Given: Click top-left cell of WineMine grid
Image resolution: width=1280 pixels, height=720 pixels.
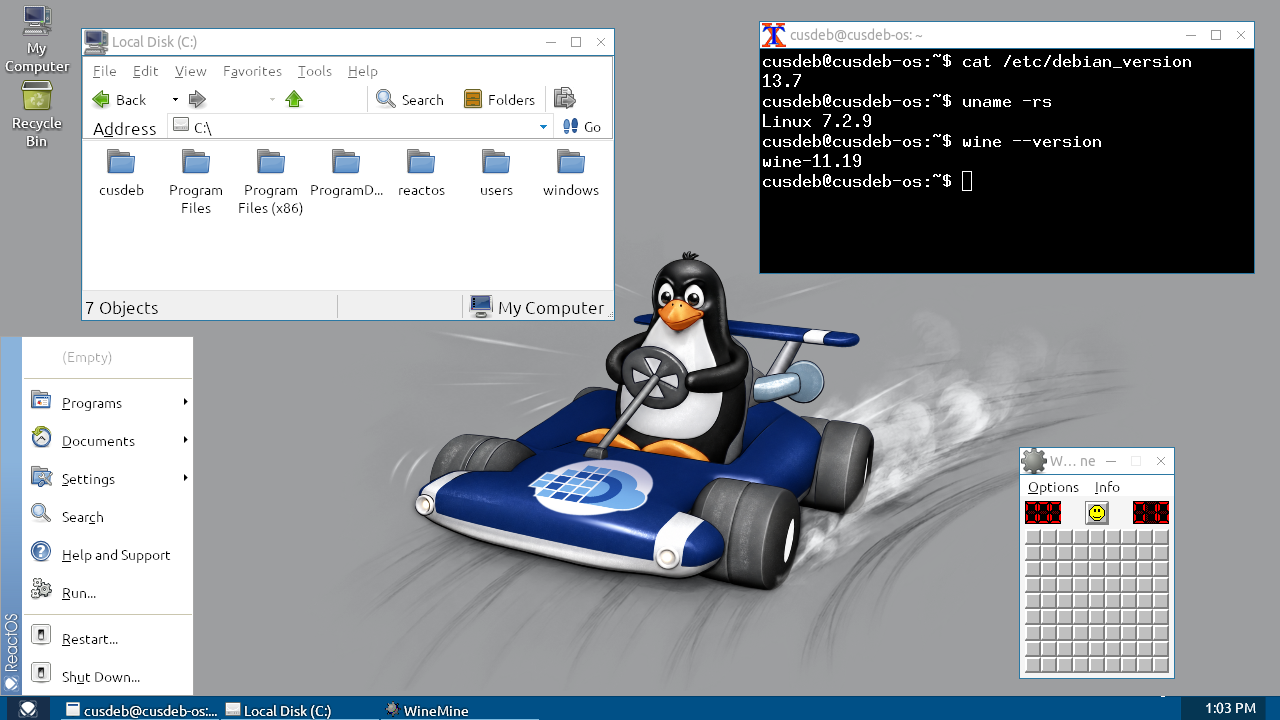Looking at the screenshot, I should (1033, 538).
